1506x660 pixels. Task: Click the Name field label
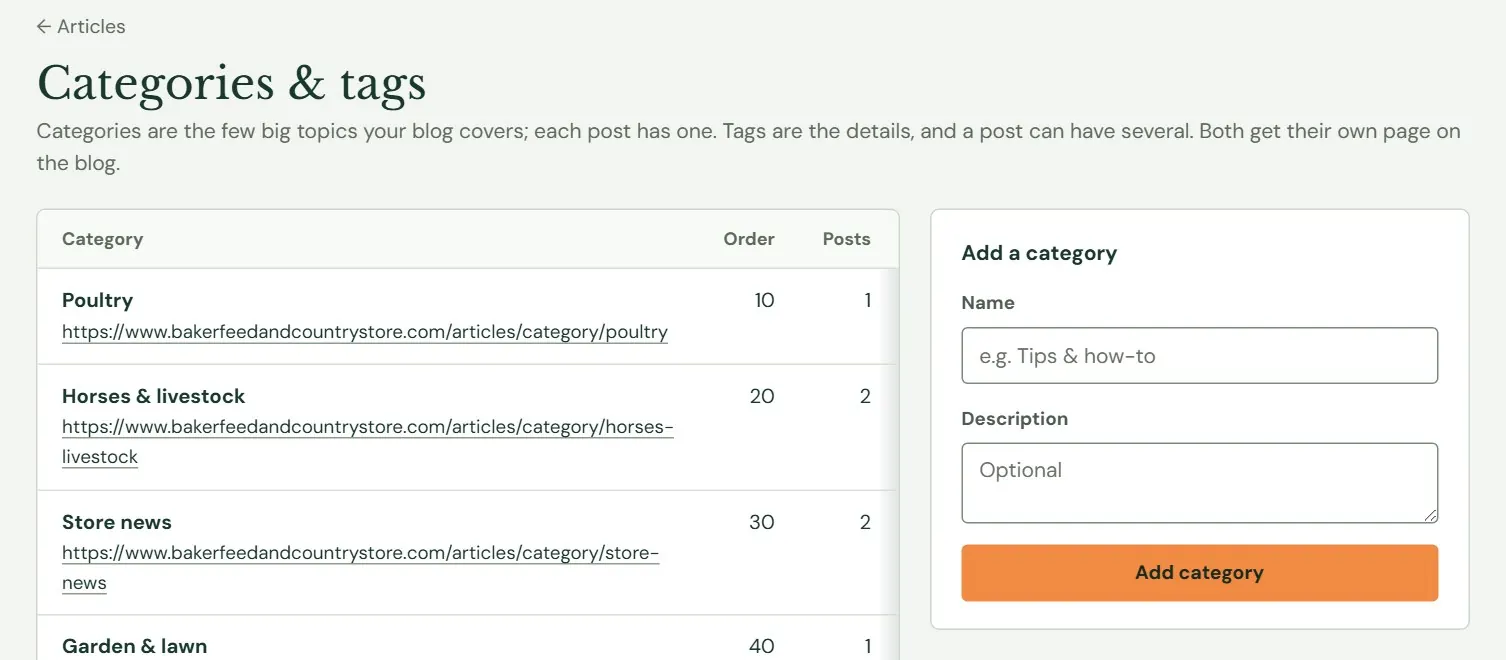(x=988, y=303)
